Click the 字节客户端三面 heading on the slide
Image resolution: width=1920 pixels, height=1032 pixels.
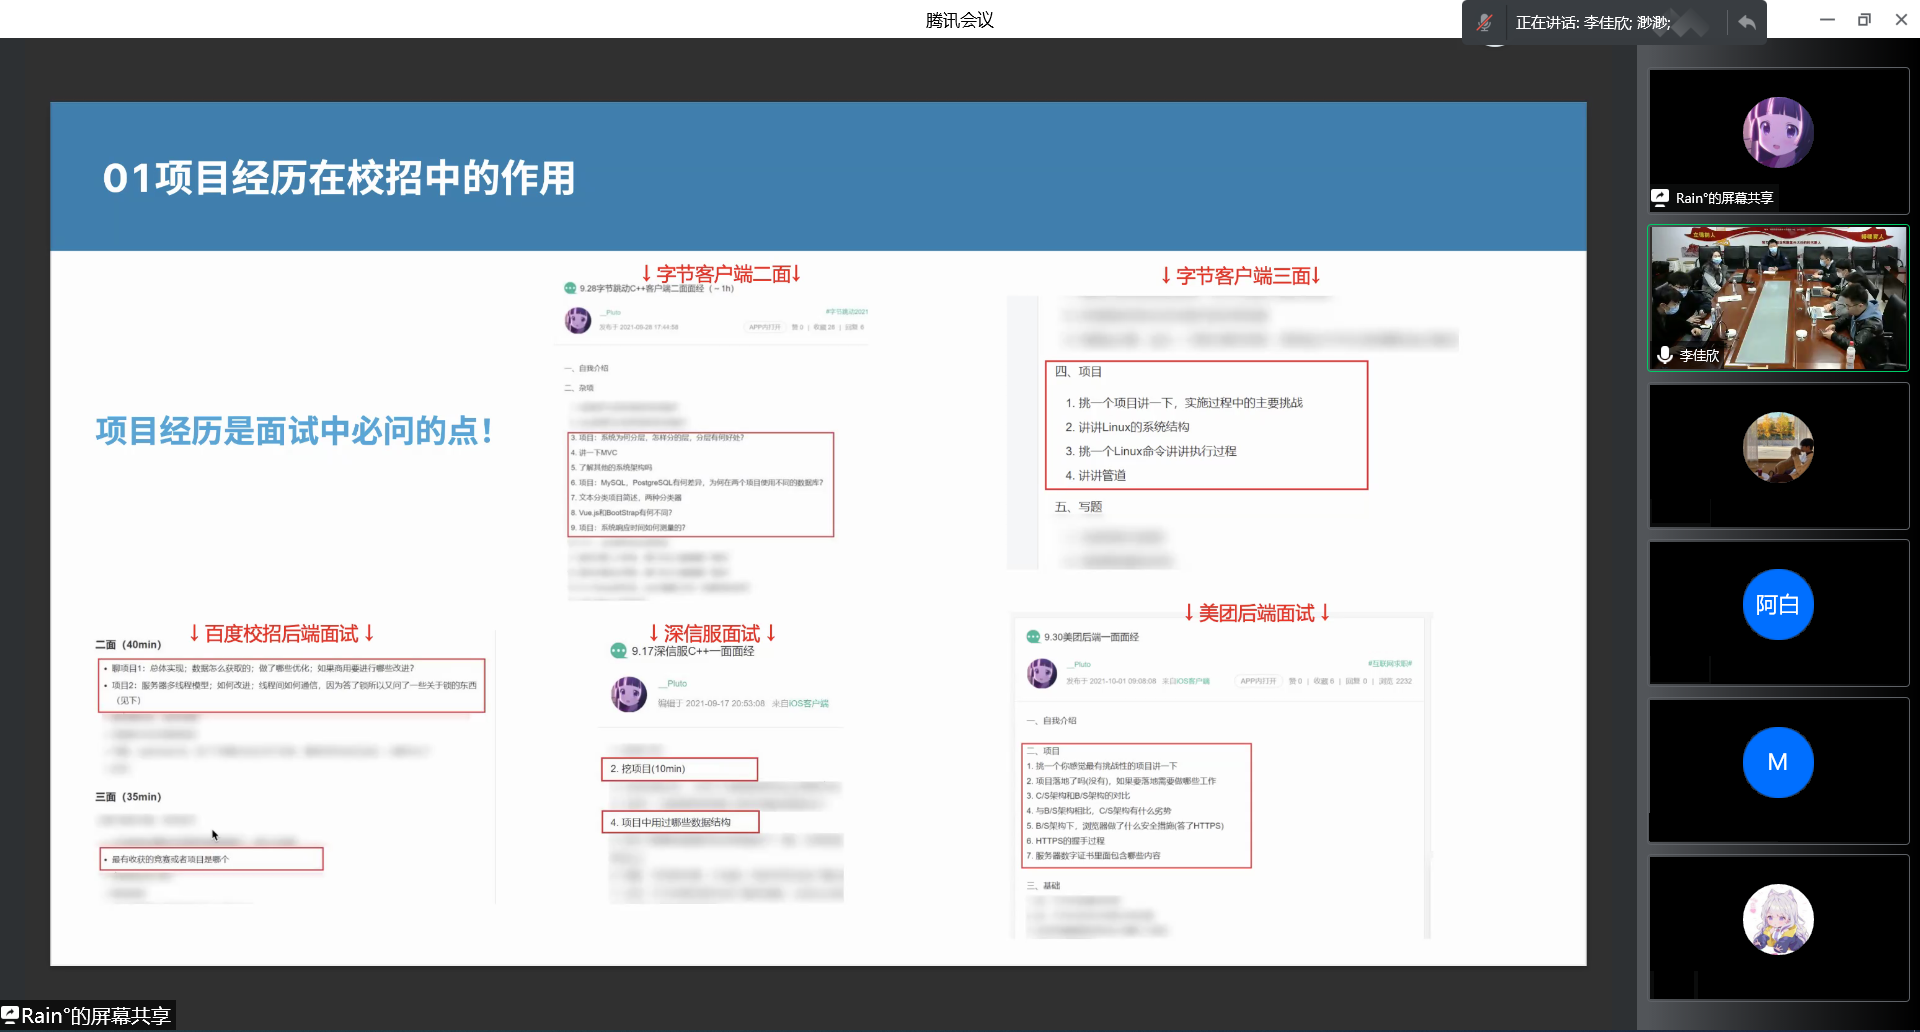[x=1241, y=276]
